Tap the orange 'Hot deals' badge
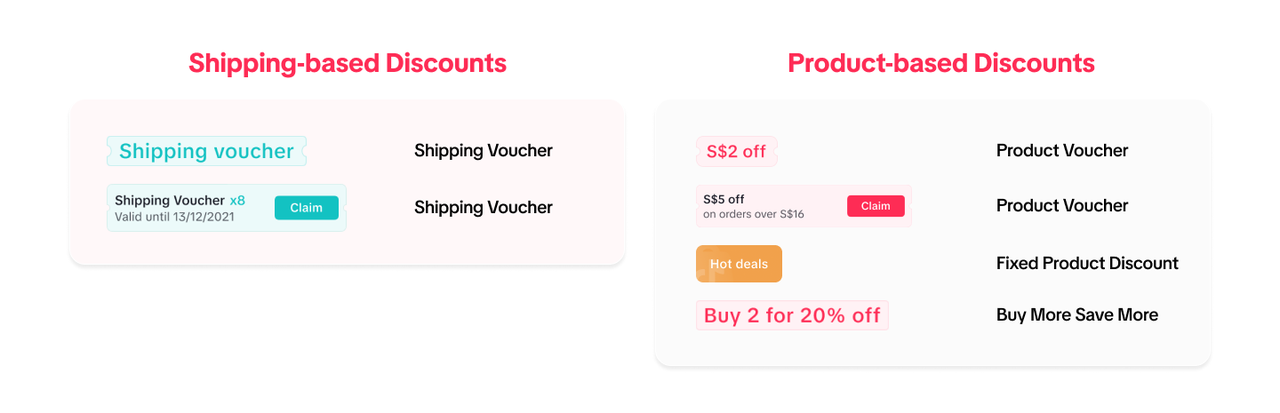Image resolution: width=1280 pixels, height=413 pixels. tap(739, 264)
